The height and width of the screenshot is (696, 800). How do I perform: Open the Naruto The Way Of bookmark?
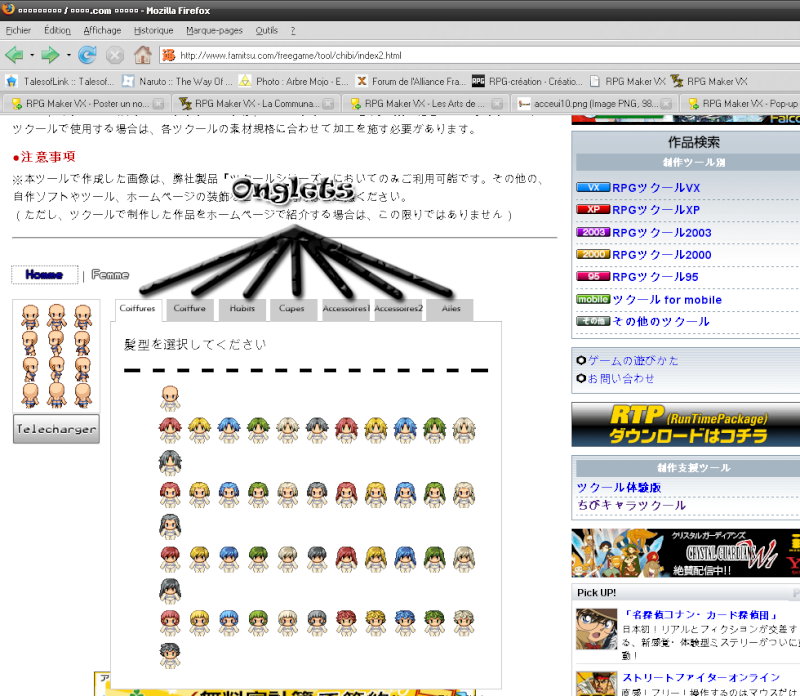[x=178, y=81]
